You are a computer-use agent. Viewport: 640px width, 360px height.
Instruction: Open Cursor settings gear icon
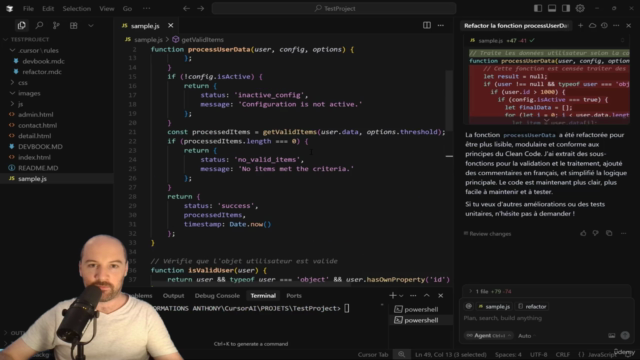coord(580,8)
